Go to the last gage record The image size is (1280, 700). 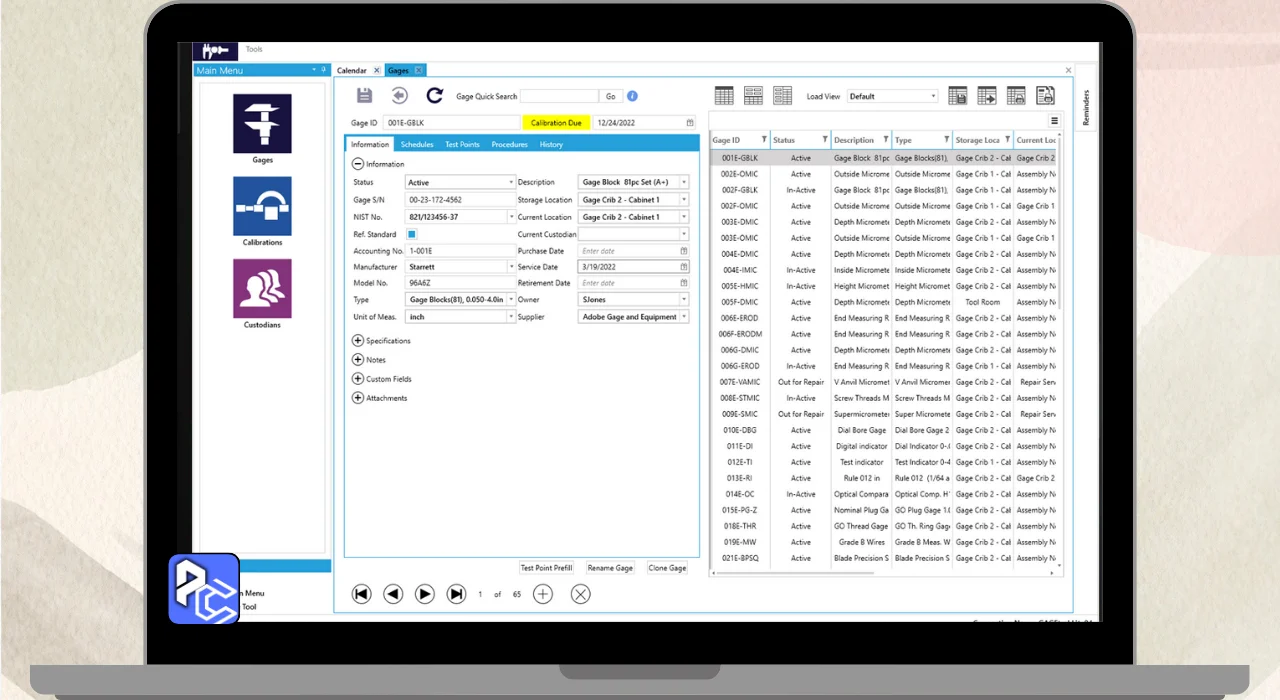pos(456,594)
